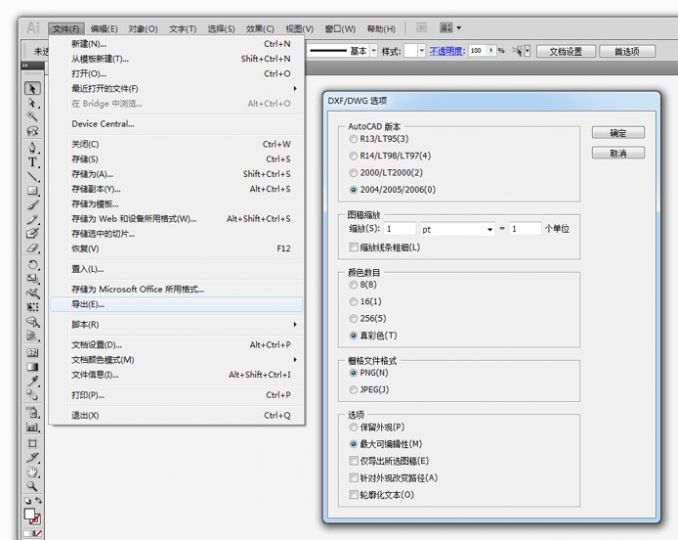The height and width of the screenshot is (540, 678).
Task: Select the Artboard tool
Action: coord(32,443)
